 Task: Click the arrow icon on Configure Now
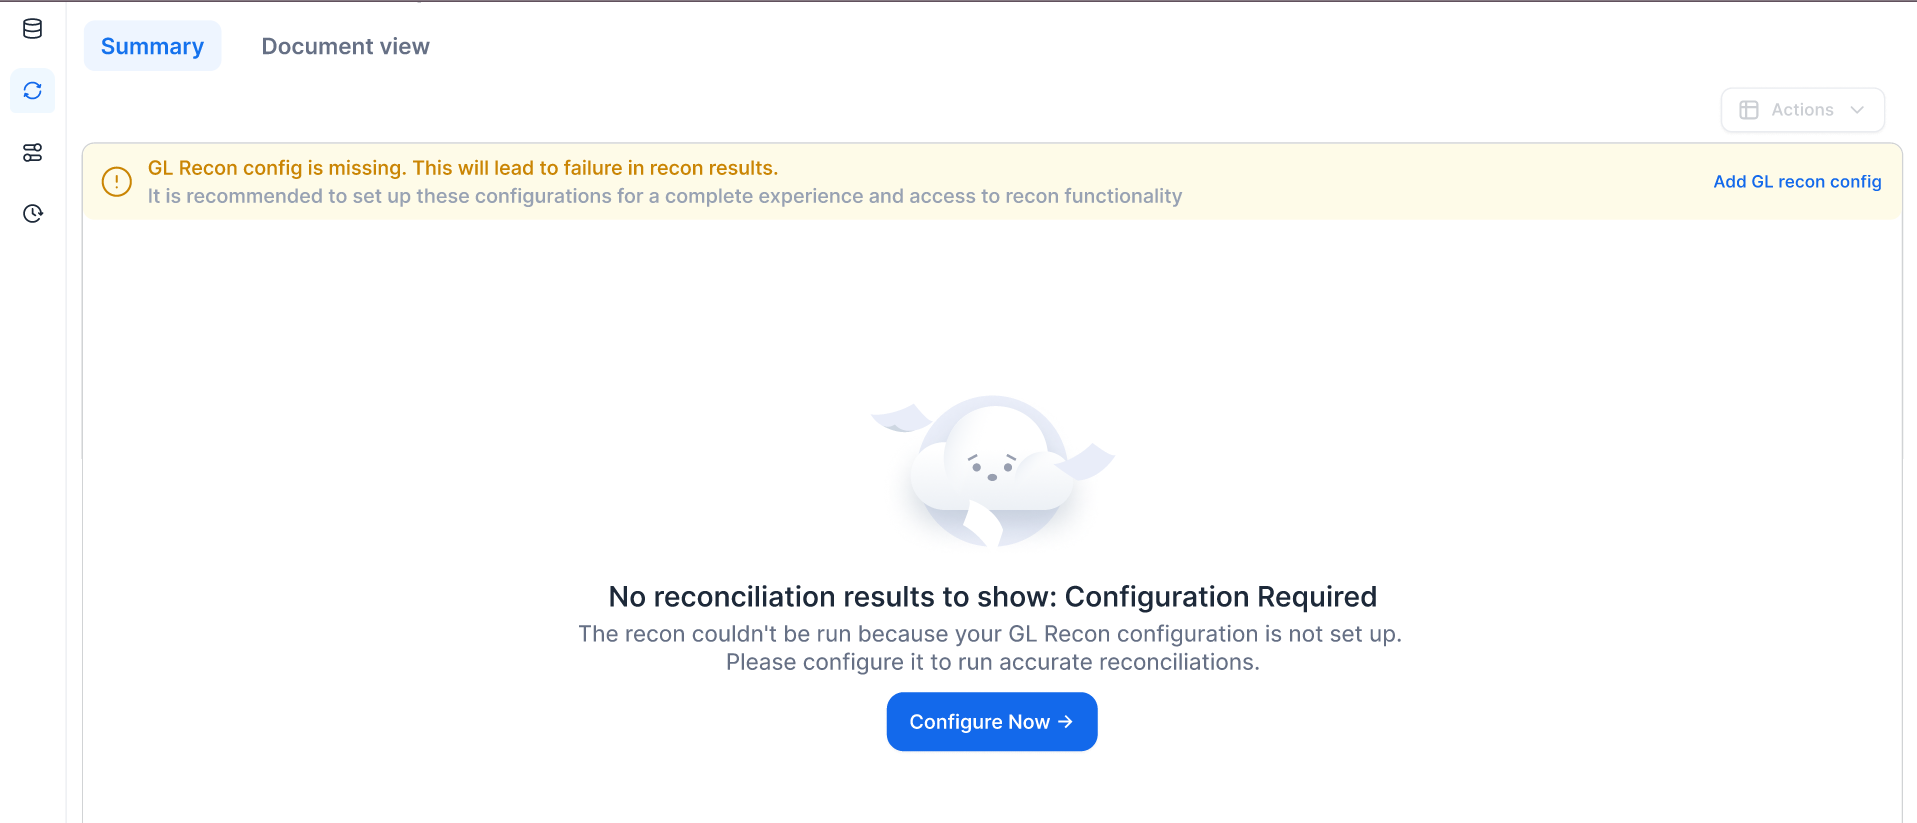(x=1065, y=721)
